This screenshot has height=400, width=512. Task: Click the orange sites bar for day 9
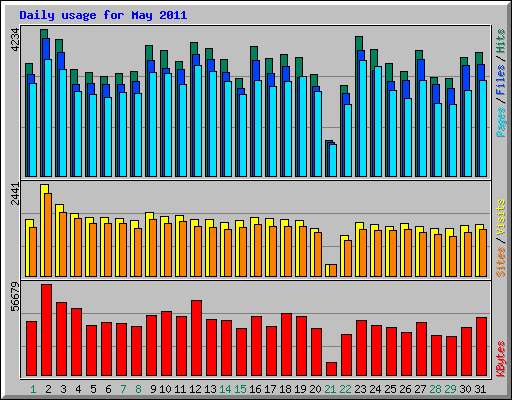(153, 248)
